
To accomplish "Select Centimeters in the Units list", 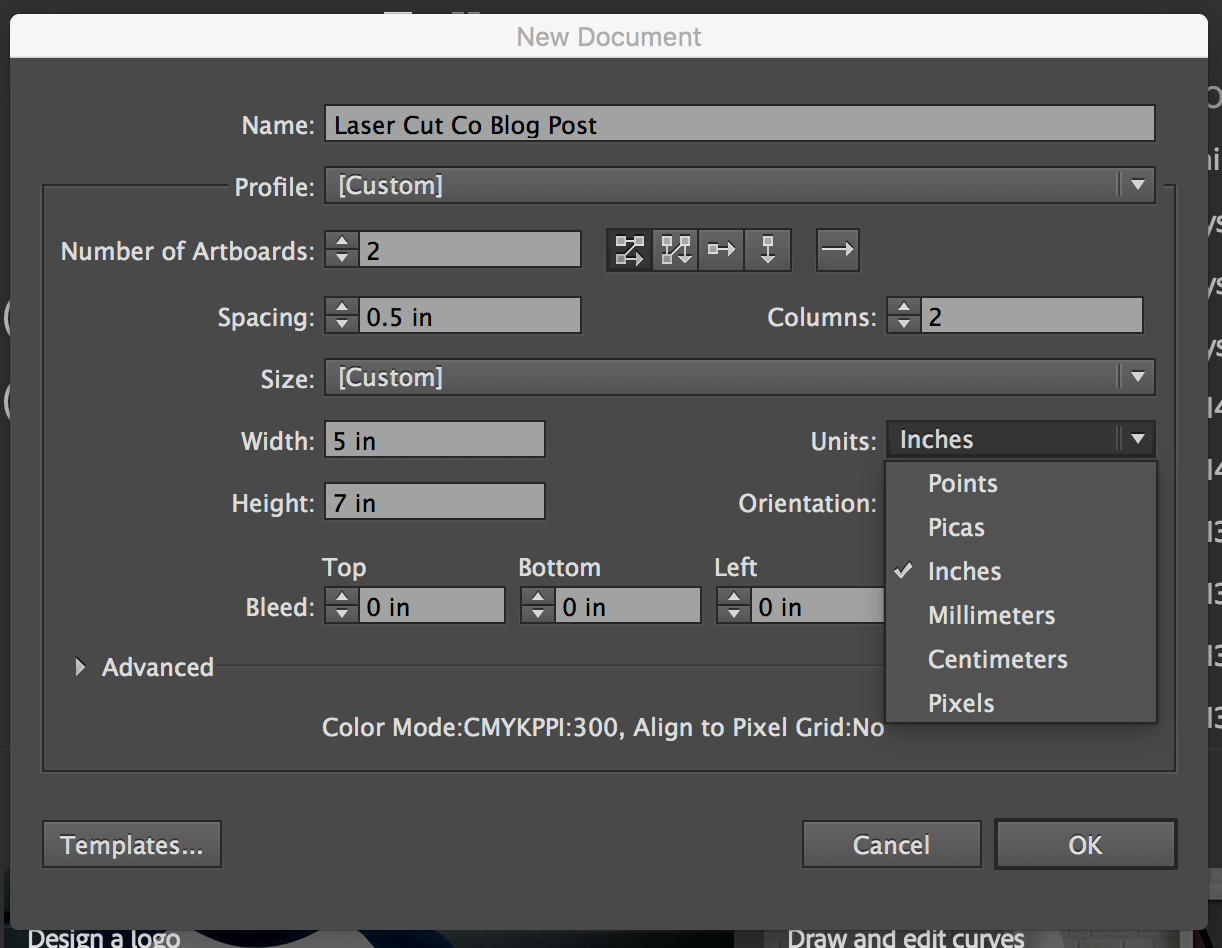I will tap(1021, 659).
